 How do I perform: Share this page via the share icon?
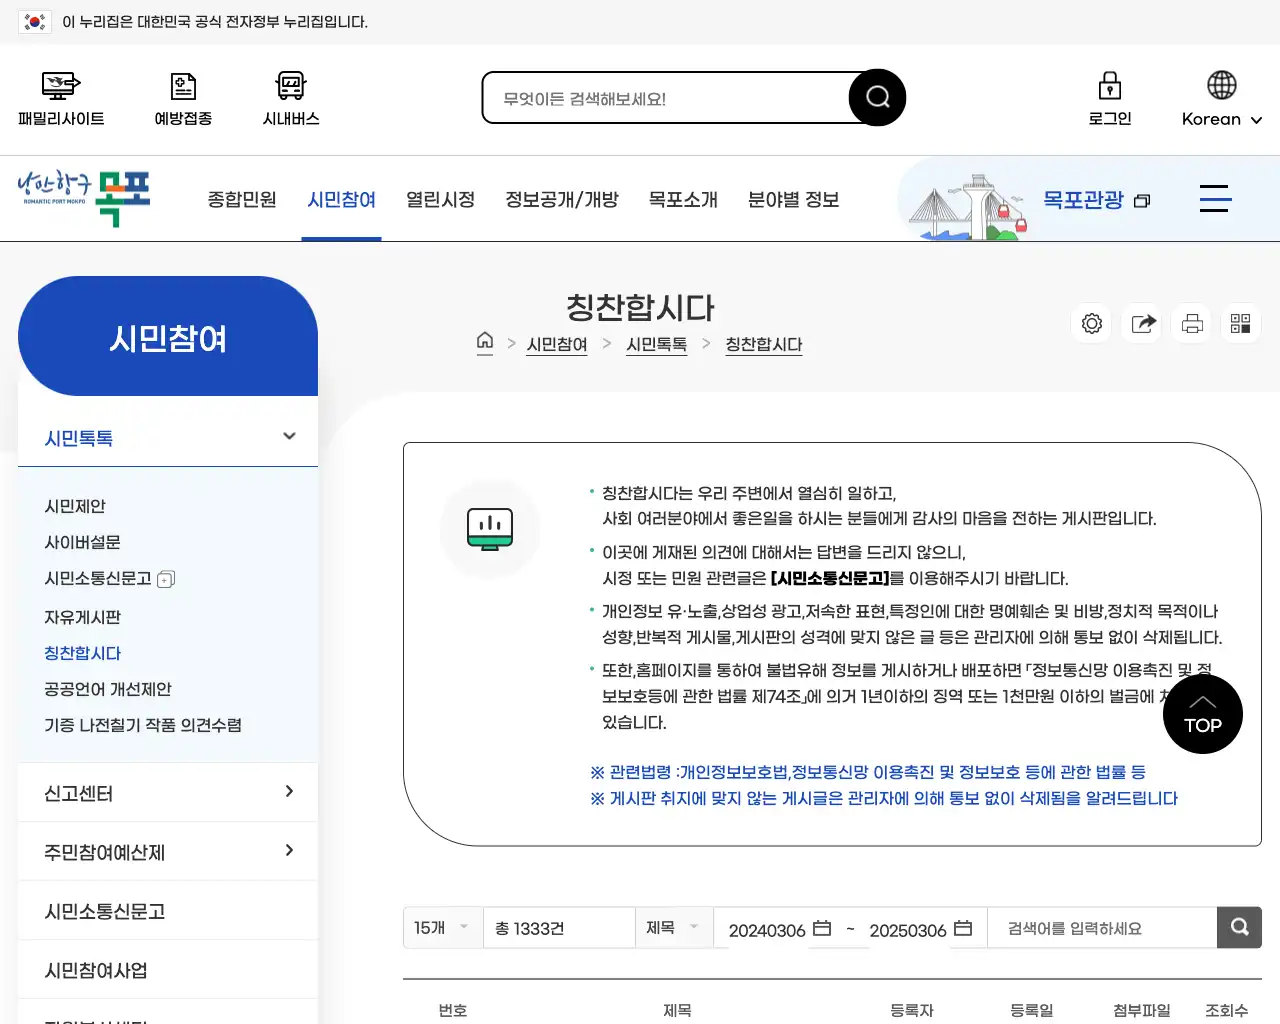pos(1141,323)
